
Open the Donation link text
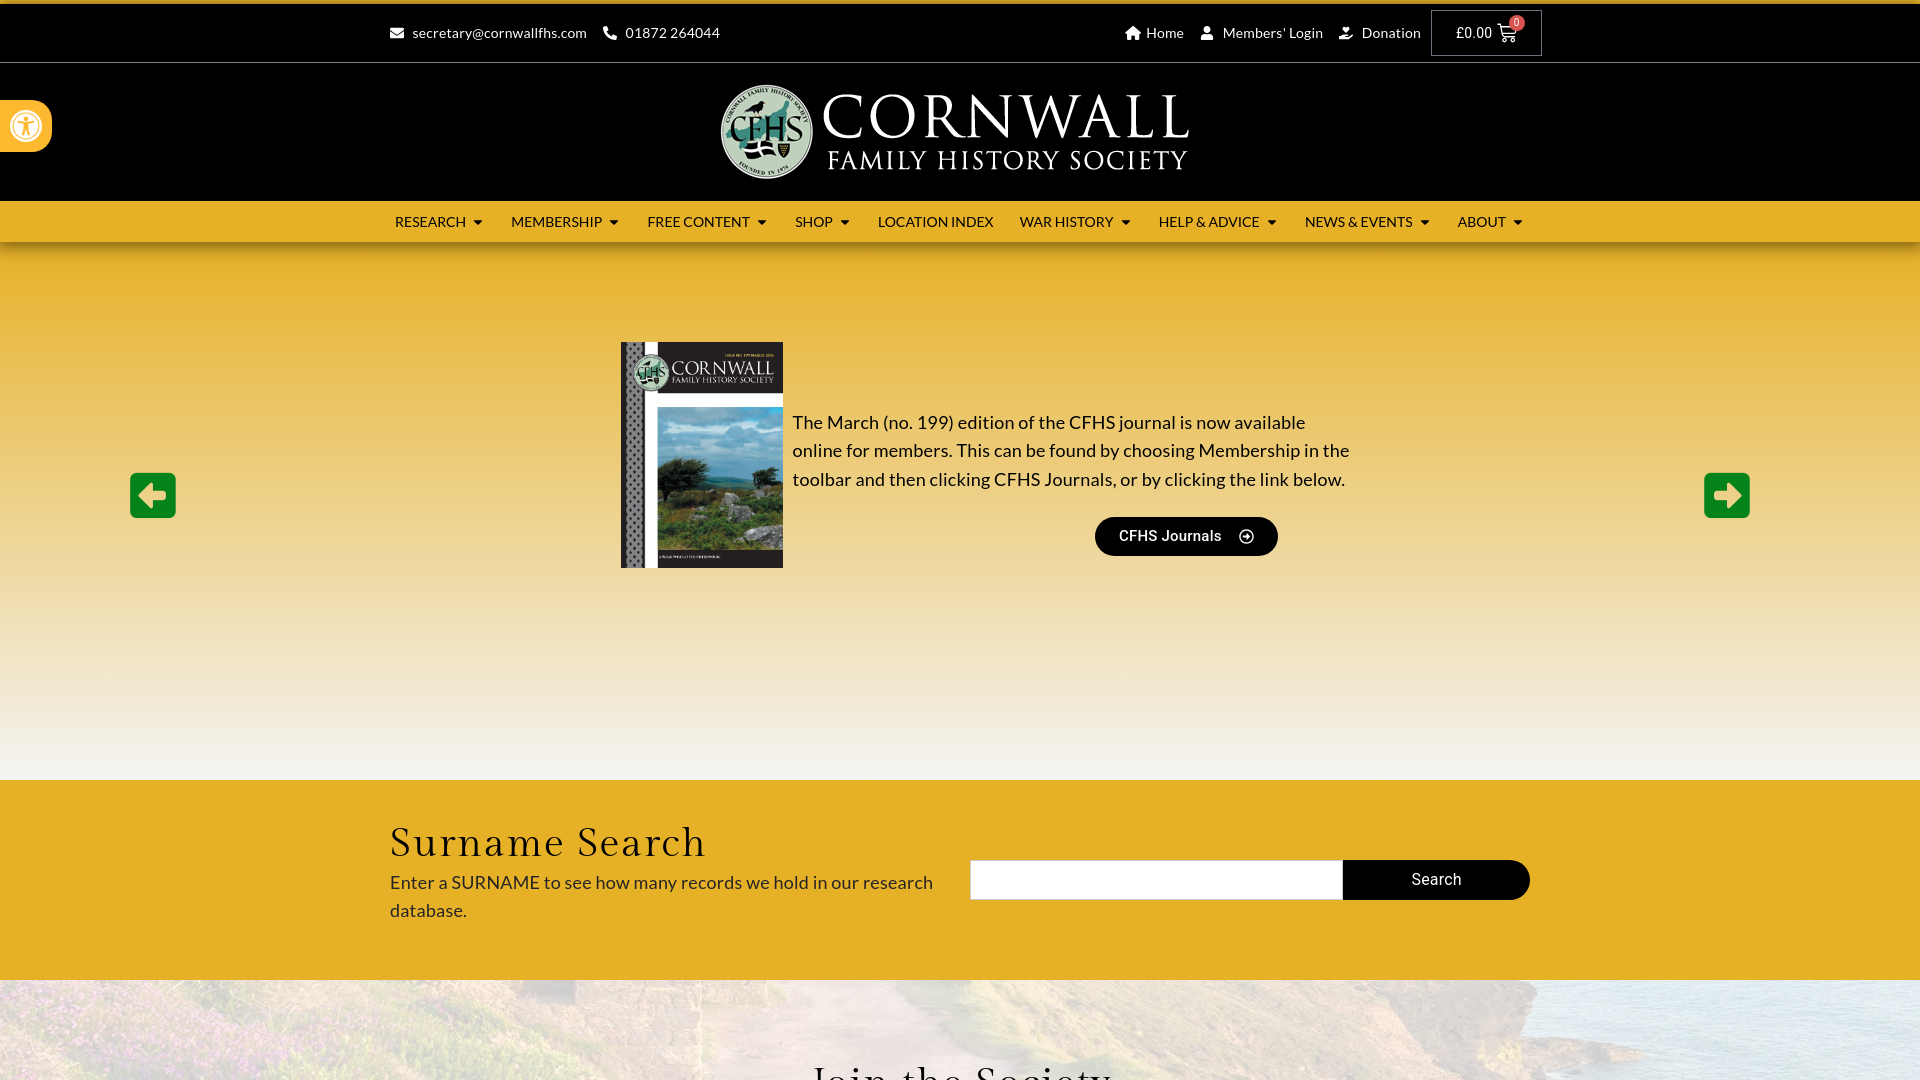coord(1391,33)
